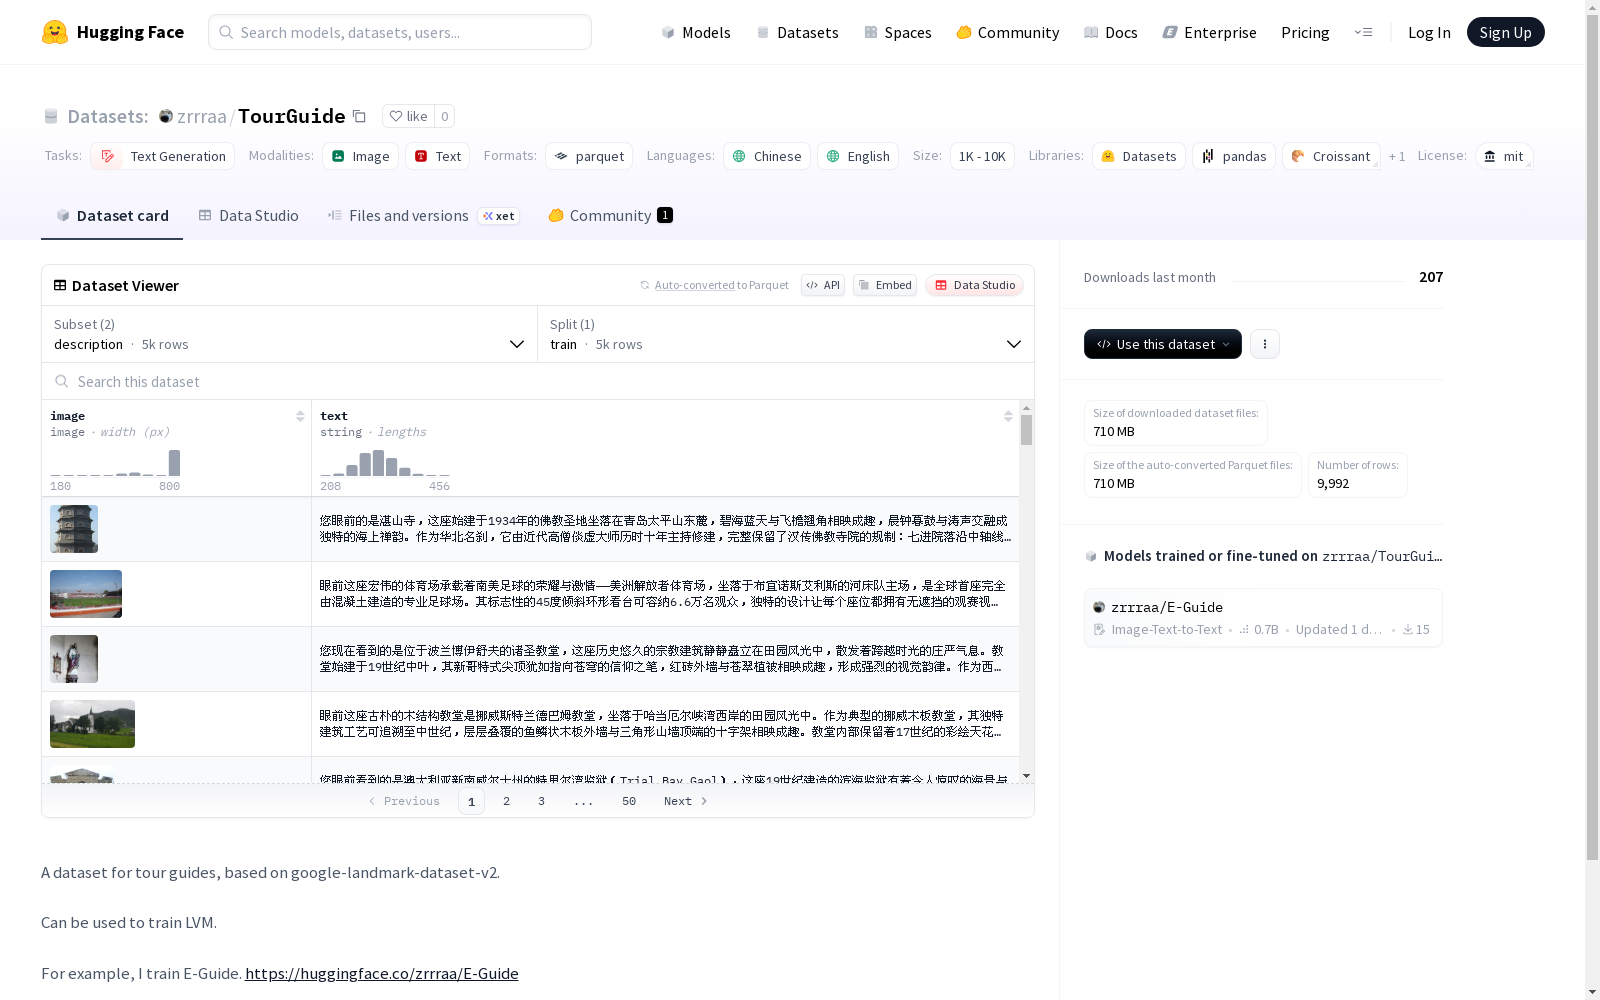This screenshot has width=1600, height=1000.
Task: Open the church statue image thumbnail
Action: click(x=74, y=659)
